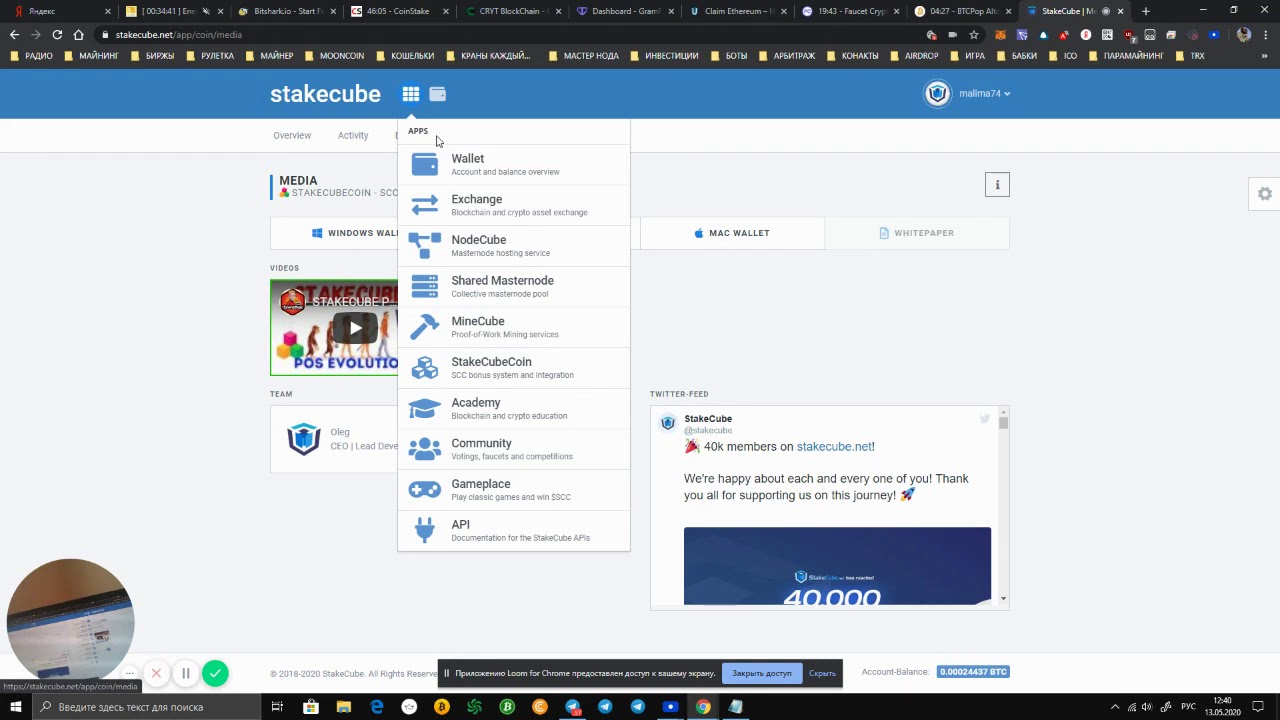Screen dimensions: 1280x720
Task: Reload the page
Action: (57, 34)
